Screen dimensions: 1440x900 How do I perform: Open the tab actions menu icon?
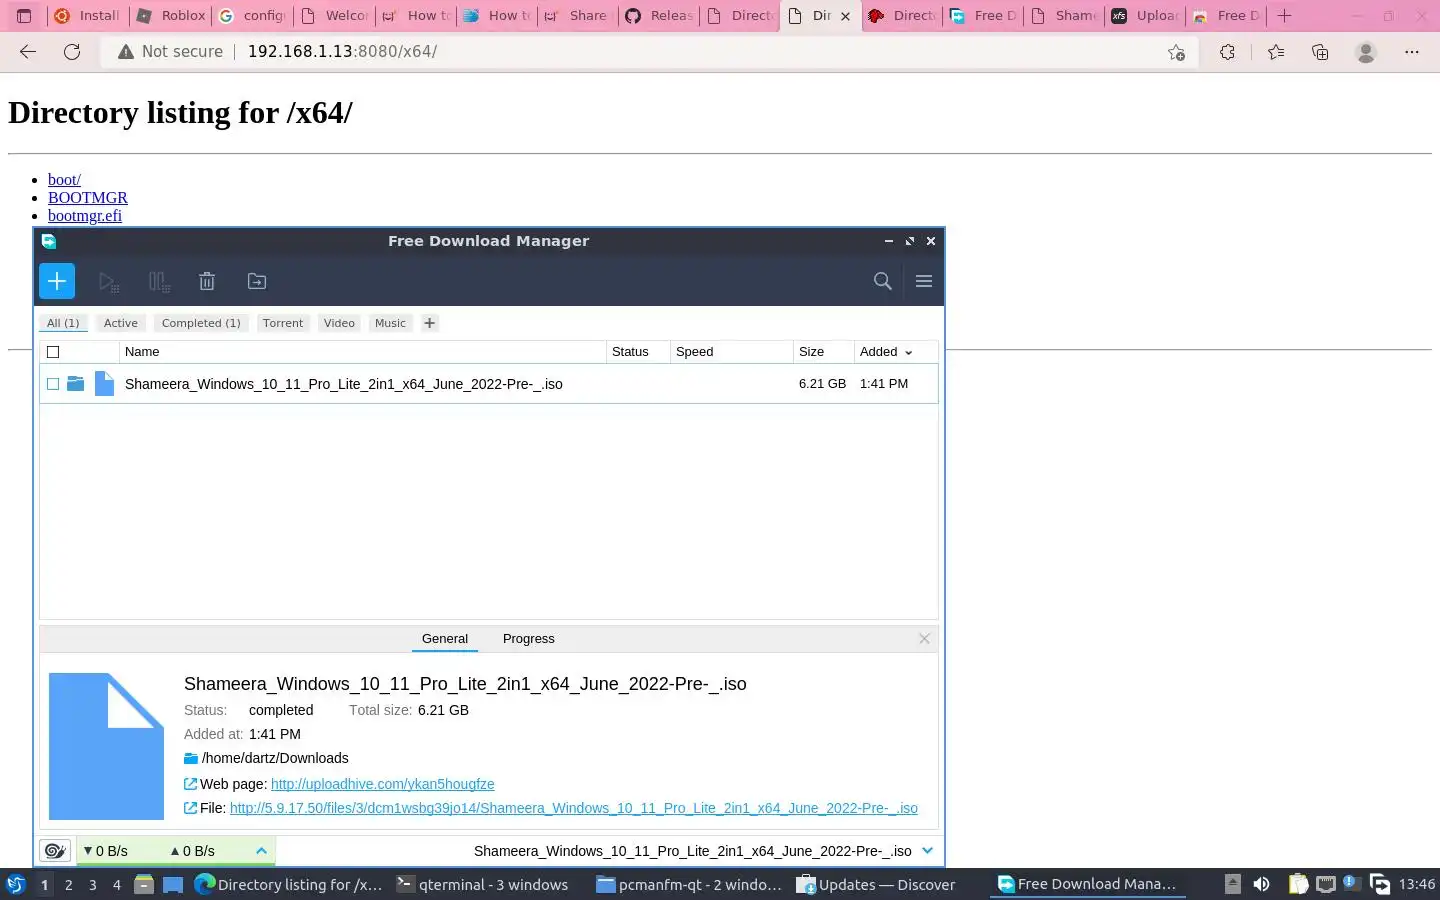24,15
